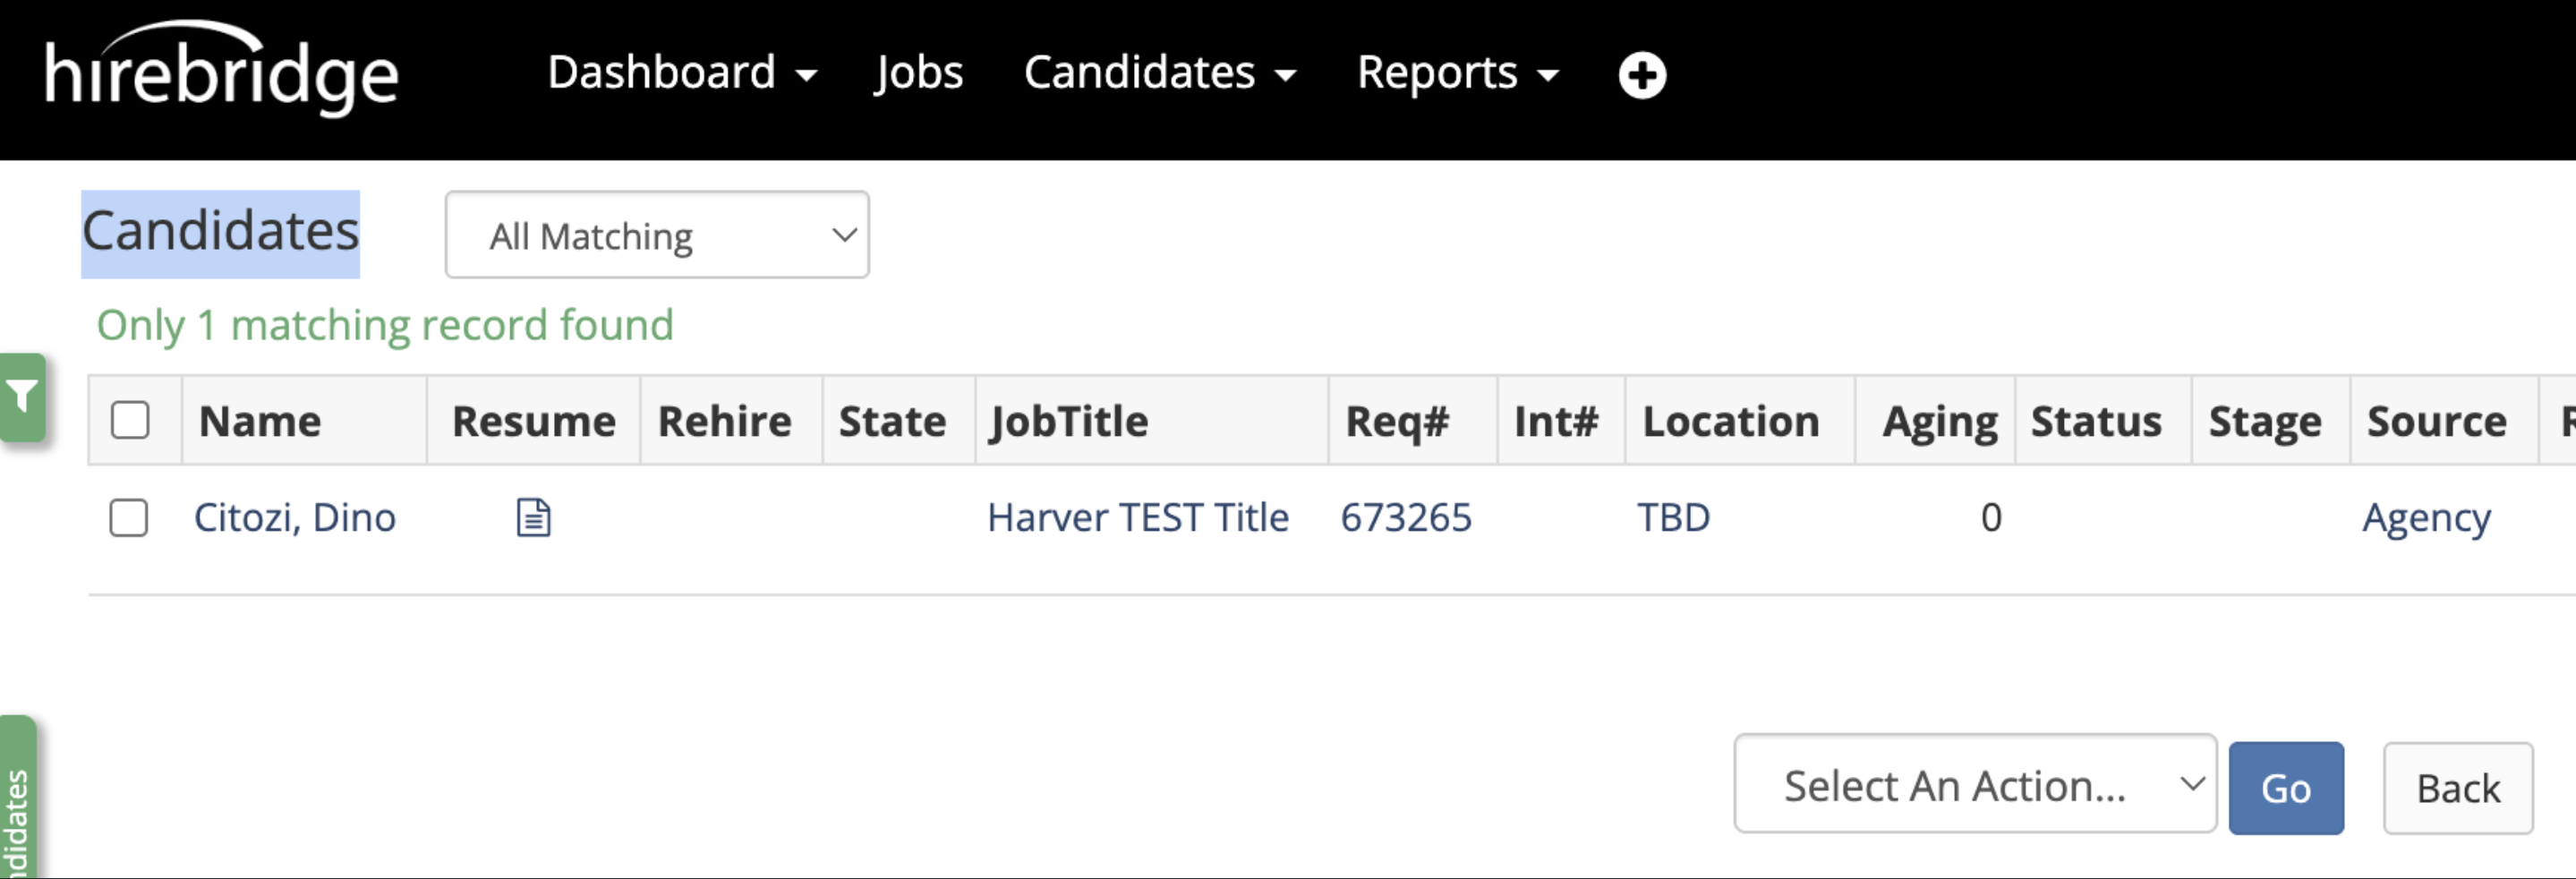Expand the Dashboard menu
This screenshot has height=879, width=2576.
(x=682, y=73)
